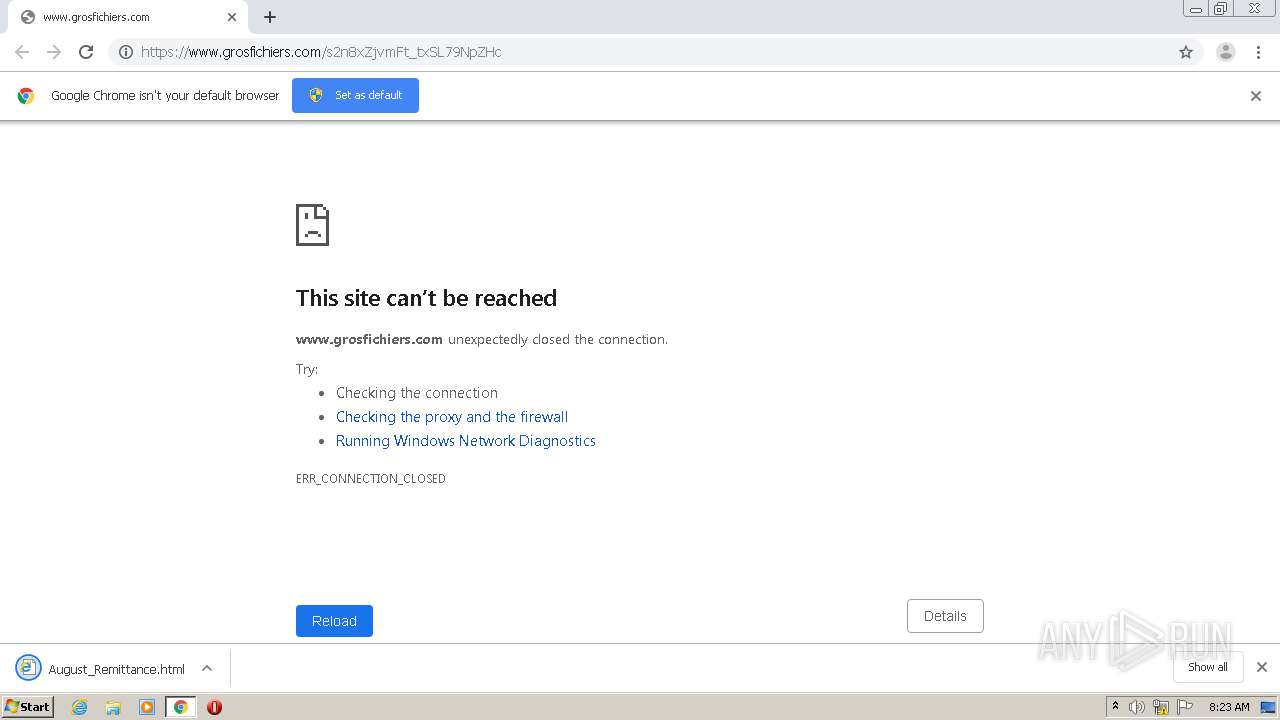Reload page using toolbar refresh icon

[86, 52]
